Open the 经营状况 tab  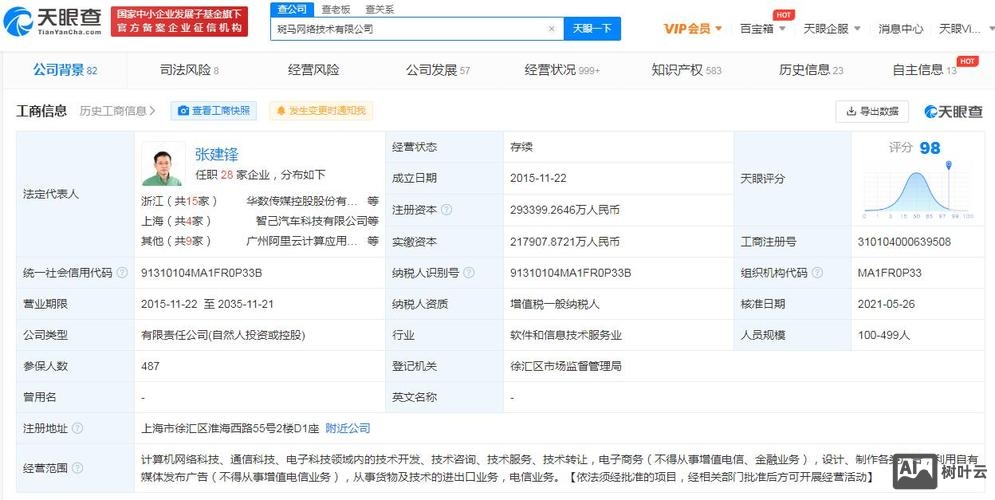tap(562, 70)
